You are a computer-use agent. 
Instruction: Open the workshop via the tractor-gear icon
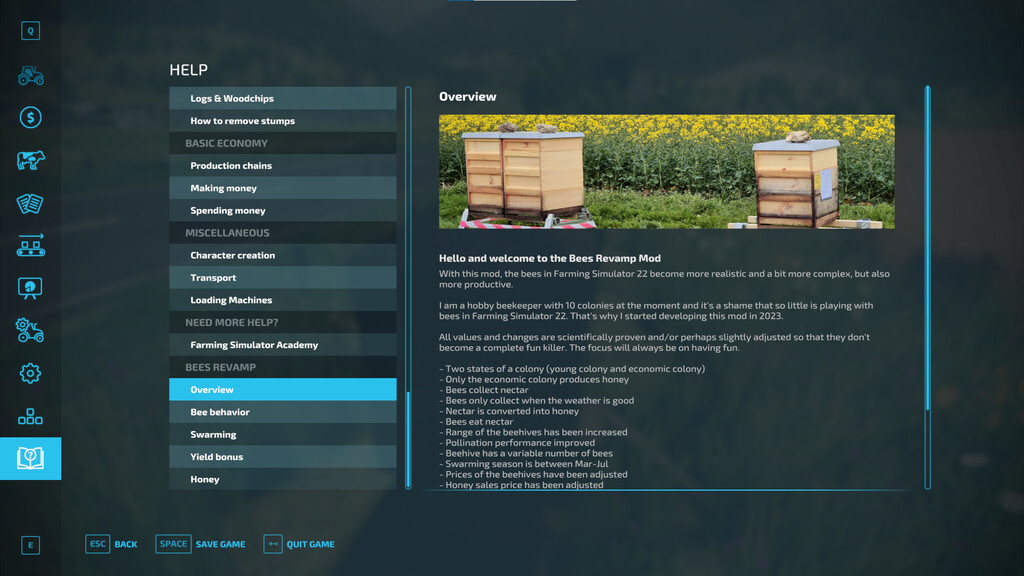(30, 330)
